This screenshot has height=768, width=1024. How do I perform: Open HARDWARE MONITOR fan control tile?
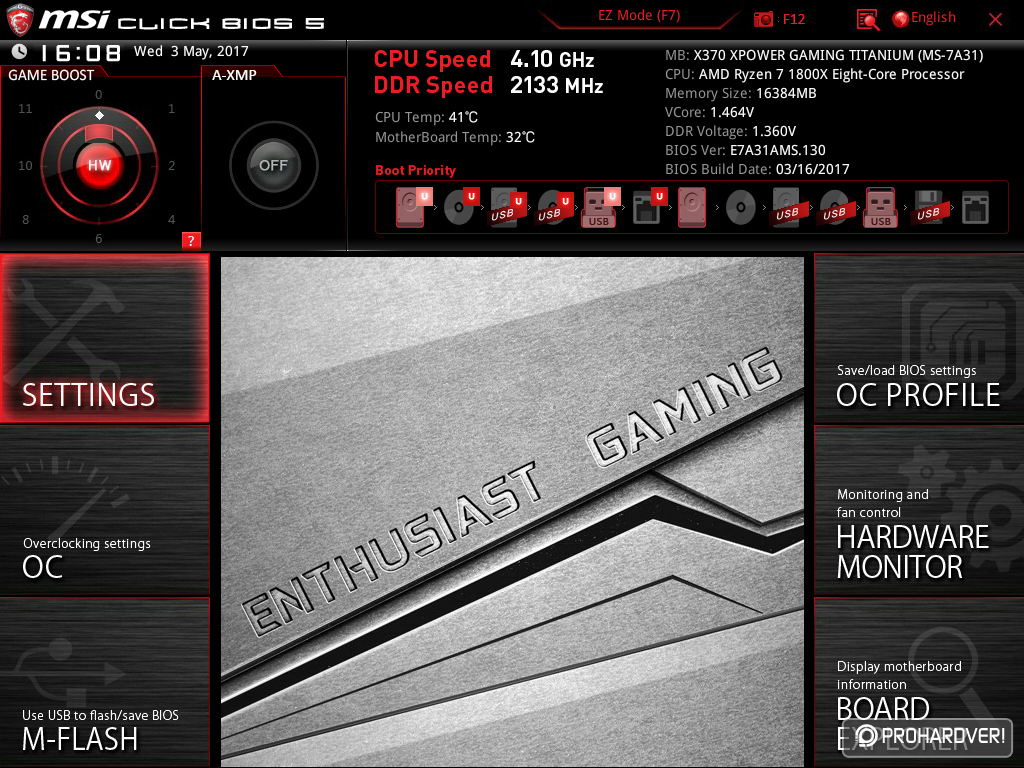coord(919,511)
